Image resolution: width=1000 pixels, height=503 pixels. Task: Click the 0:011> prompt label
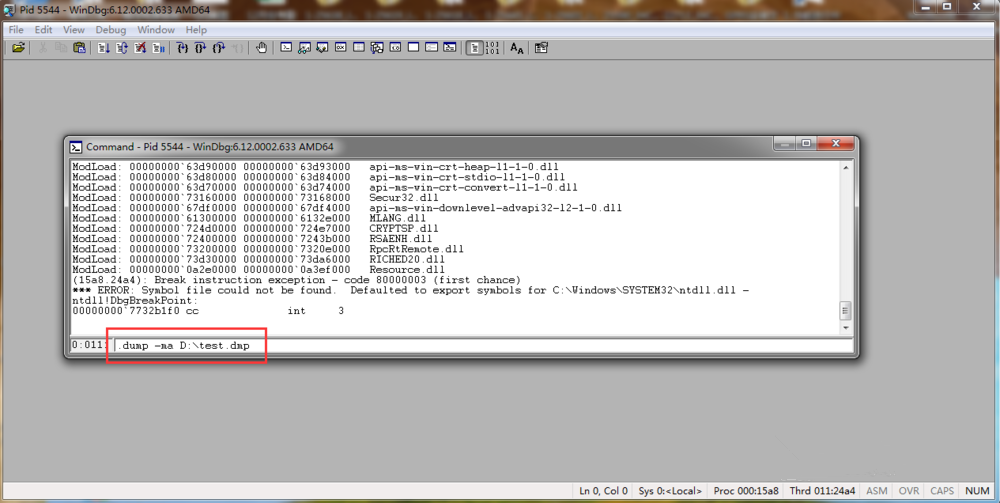coord(89,345)
